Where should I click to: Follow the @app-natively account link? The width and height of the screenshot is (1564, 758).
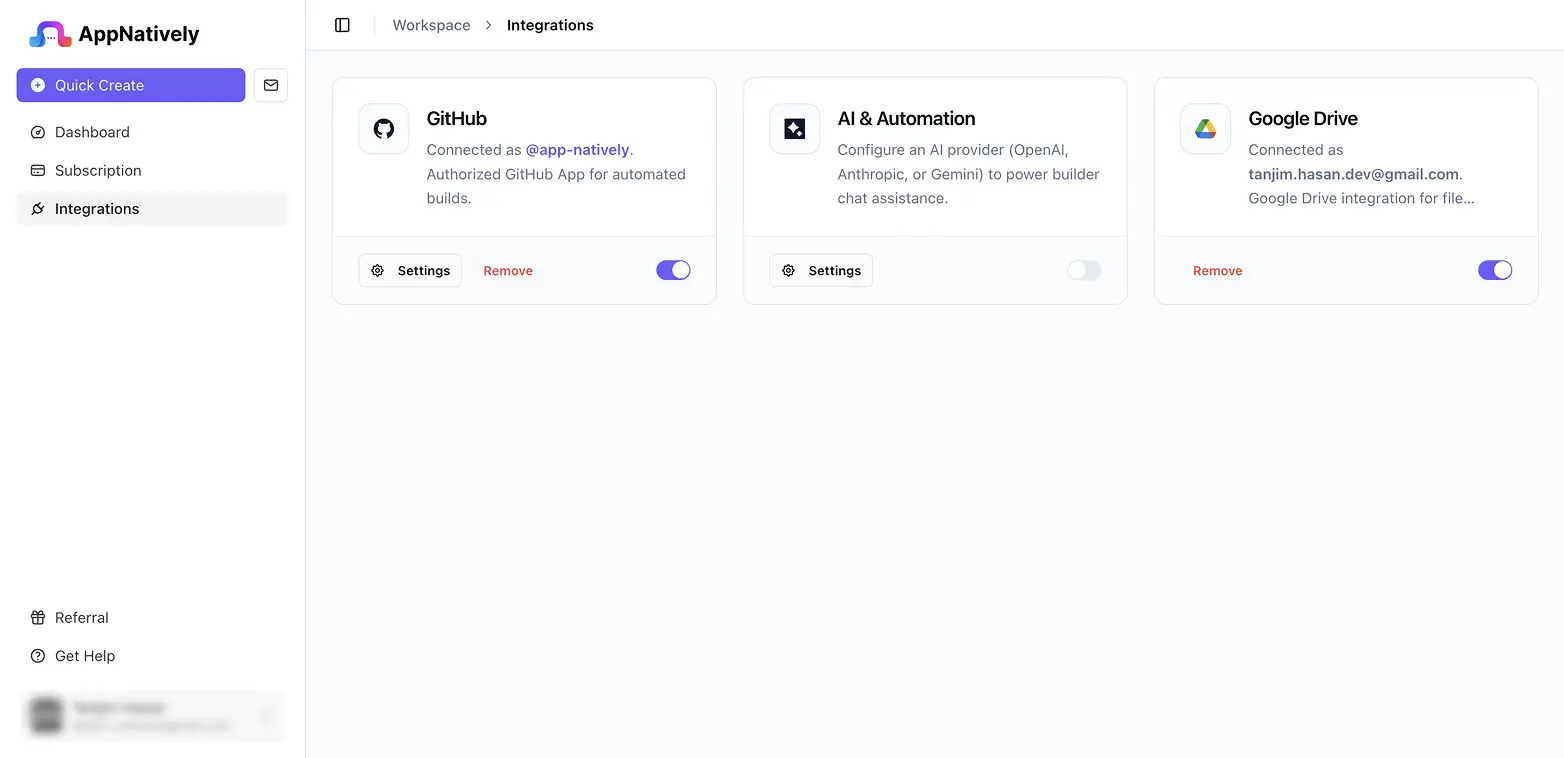click(578, 150)
